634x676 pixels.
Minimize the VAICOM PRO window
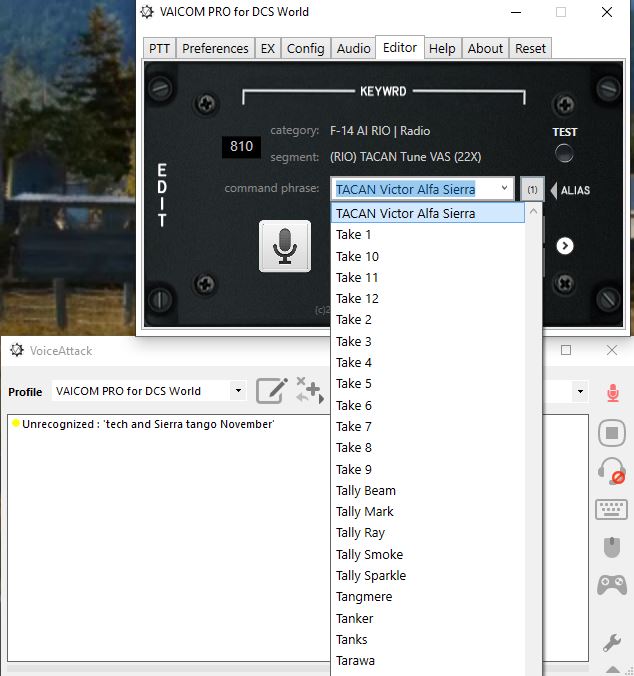tap(516, 12)
